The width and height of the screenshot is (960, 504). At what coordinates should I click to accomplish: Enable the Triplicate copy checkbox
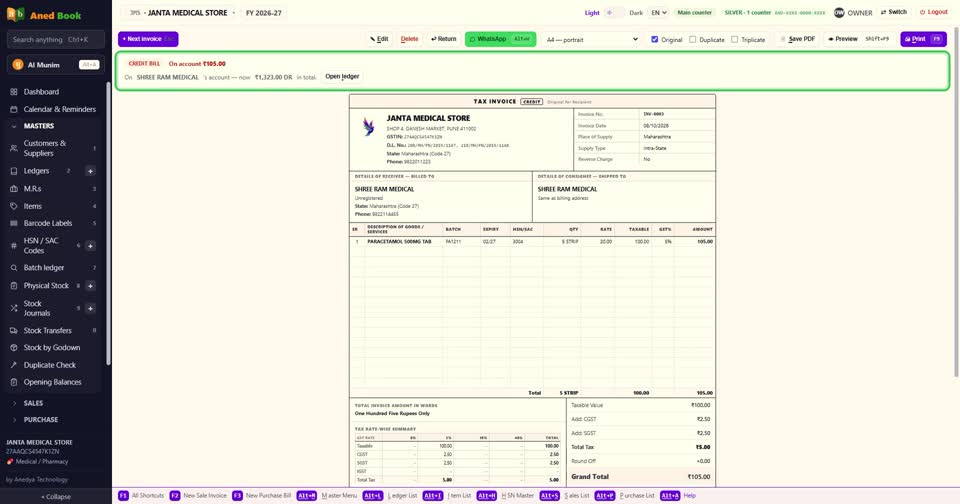(734, 39)
